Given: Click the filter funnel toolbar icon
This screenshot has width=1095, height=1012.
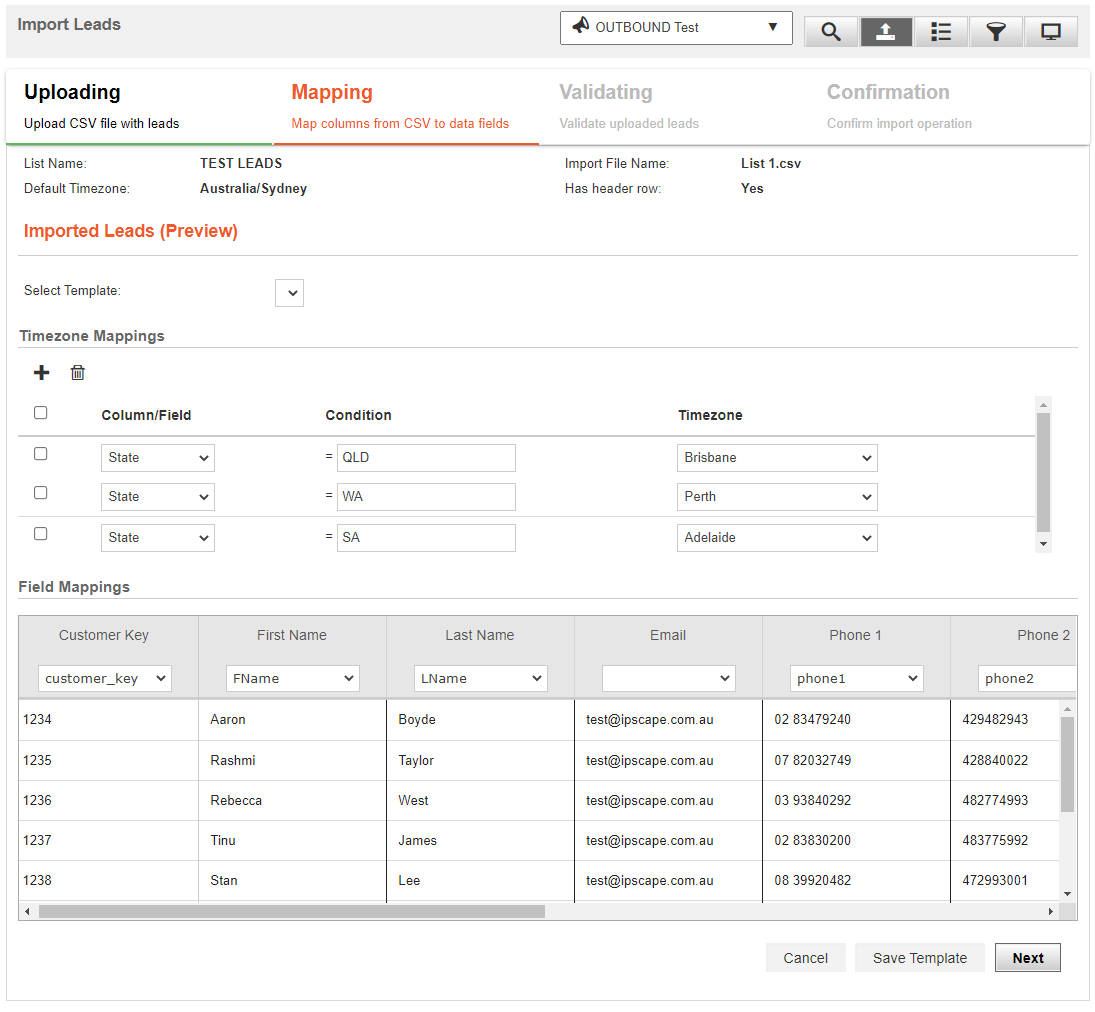Looking at the screenshot, I should pyautogui.click(x=996, y=31).
